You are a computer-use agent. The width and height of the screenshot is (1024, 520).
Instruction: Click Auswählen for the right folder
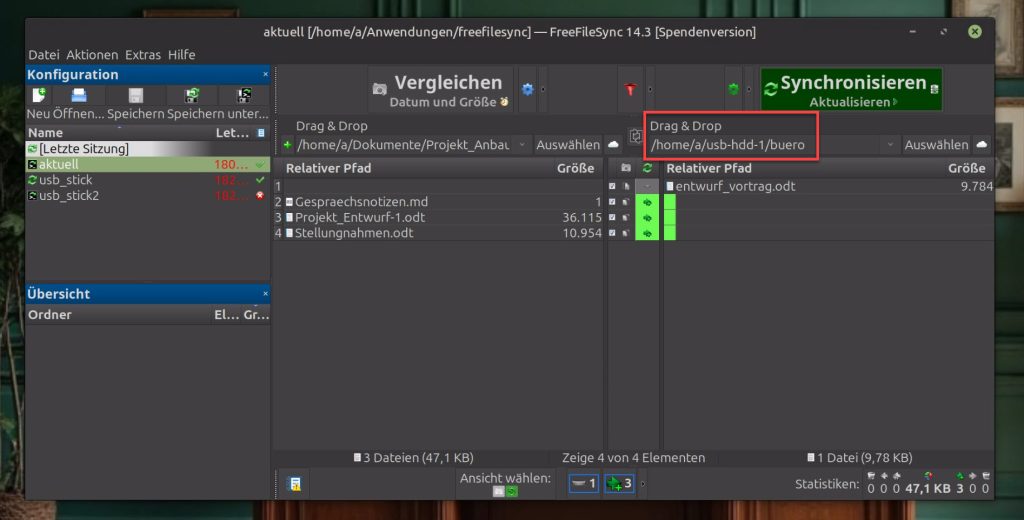(936, 144)
